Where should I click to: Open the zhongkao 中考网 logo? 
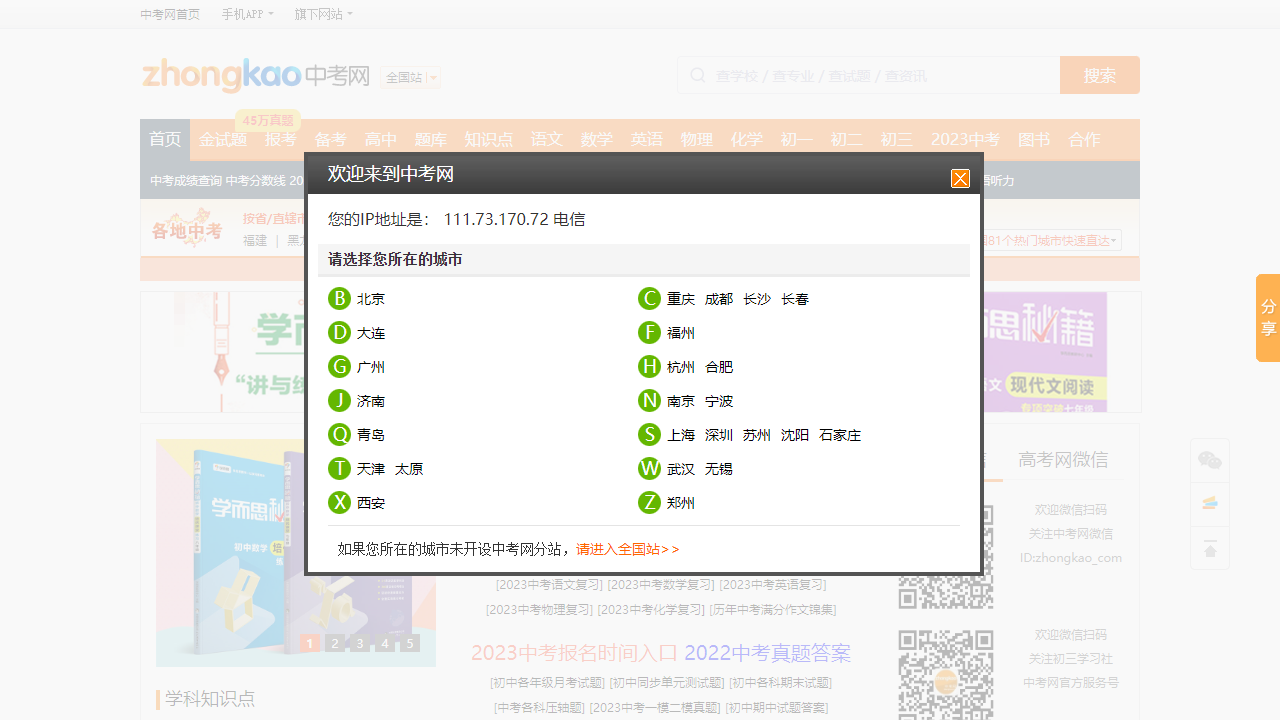point(256,75)
